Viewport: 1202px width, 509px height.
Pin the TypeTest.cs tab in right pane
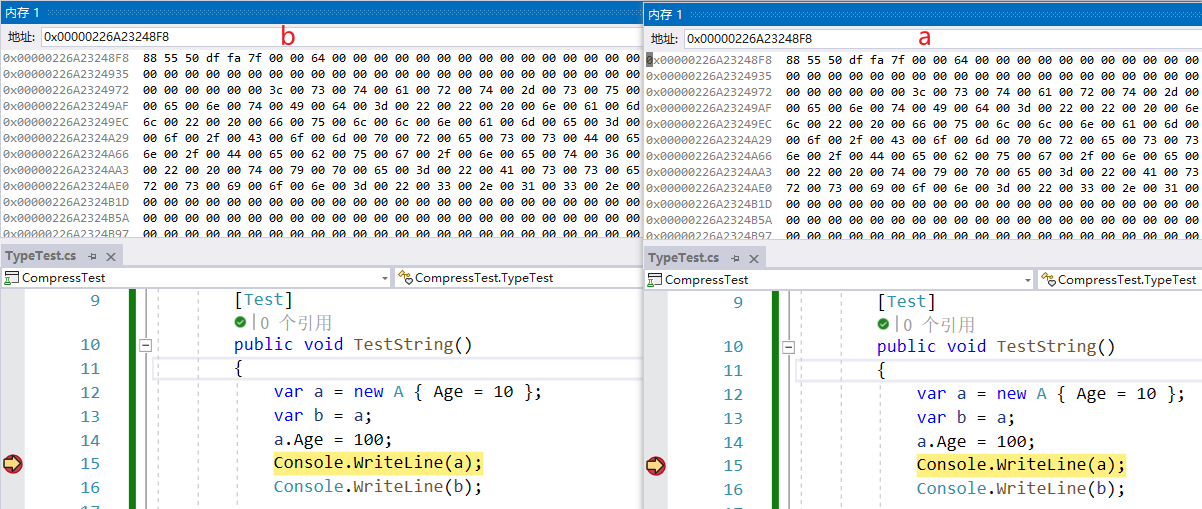click(x=735, y=258)
